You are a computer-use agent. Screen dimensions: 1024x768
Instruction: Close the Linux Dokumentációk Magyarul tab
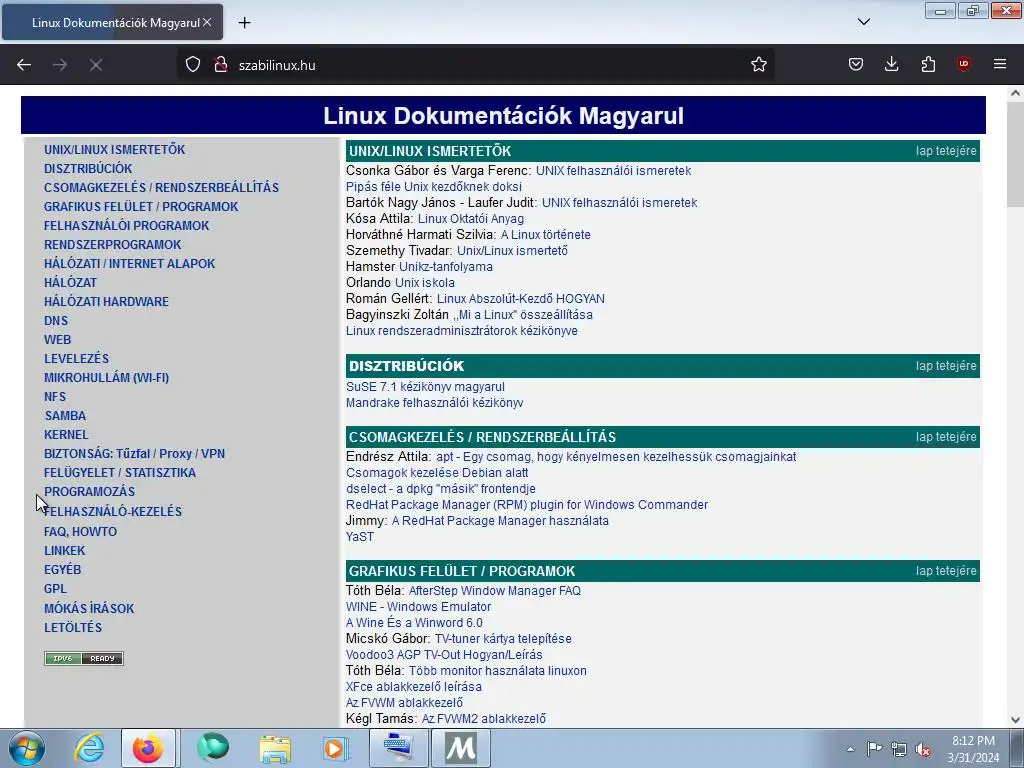pos(207,22)
